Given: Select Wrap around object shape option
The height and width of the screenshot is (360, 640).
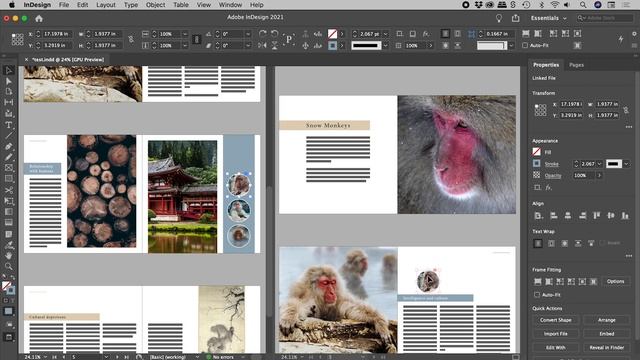Looking at the screenshot, I should [564, 243].
